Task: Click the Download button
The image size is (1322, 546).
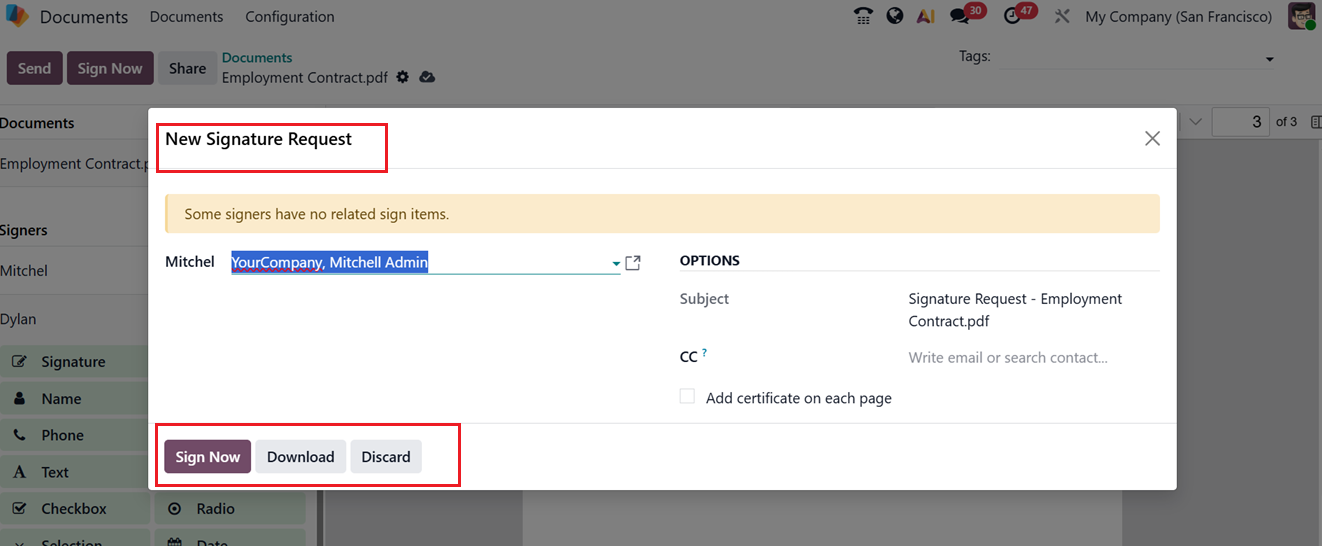Action: tap(300, 457)
